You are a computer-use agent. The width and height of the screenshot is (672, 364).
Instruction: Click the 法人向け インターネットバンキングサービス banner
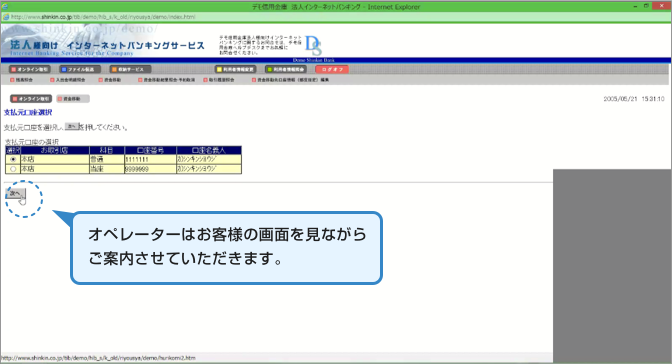[x=107, y=46]
